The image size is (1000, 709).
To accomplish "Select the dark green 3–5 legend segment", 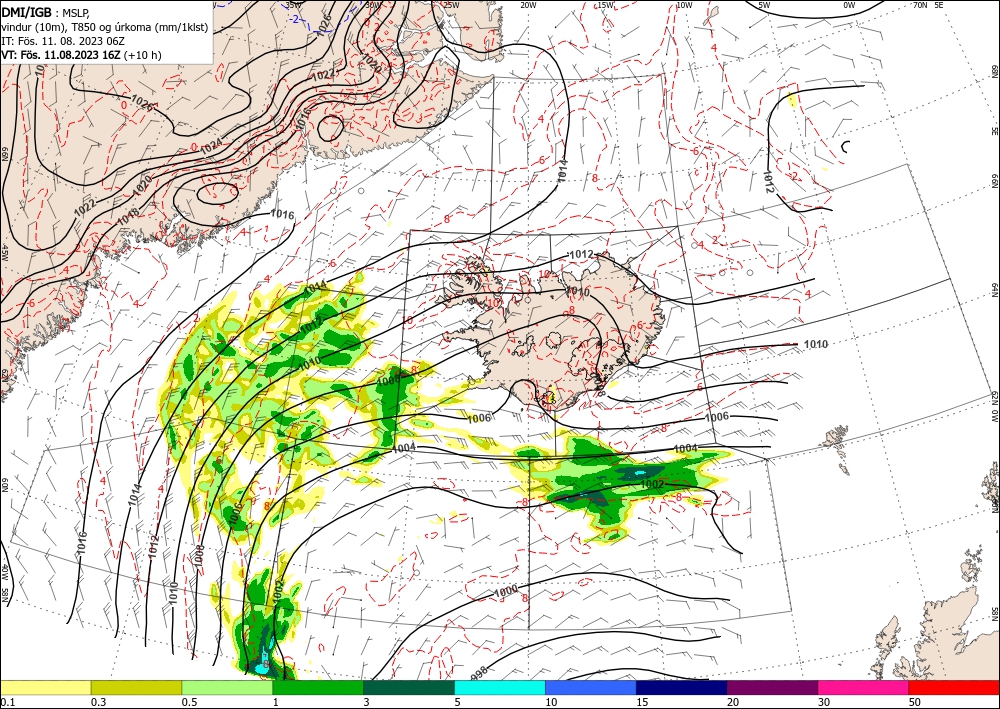I will [409, 687].
